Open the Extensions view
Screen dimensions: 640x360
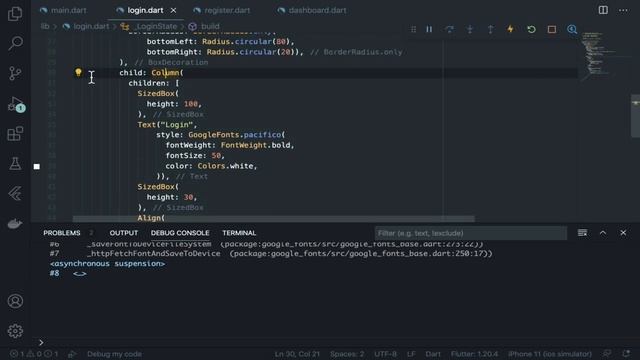15,134
